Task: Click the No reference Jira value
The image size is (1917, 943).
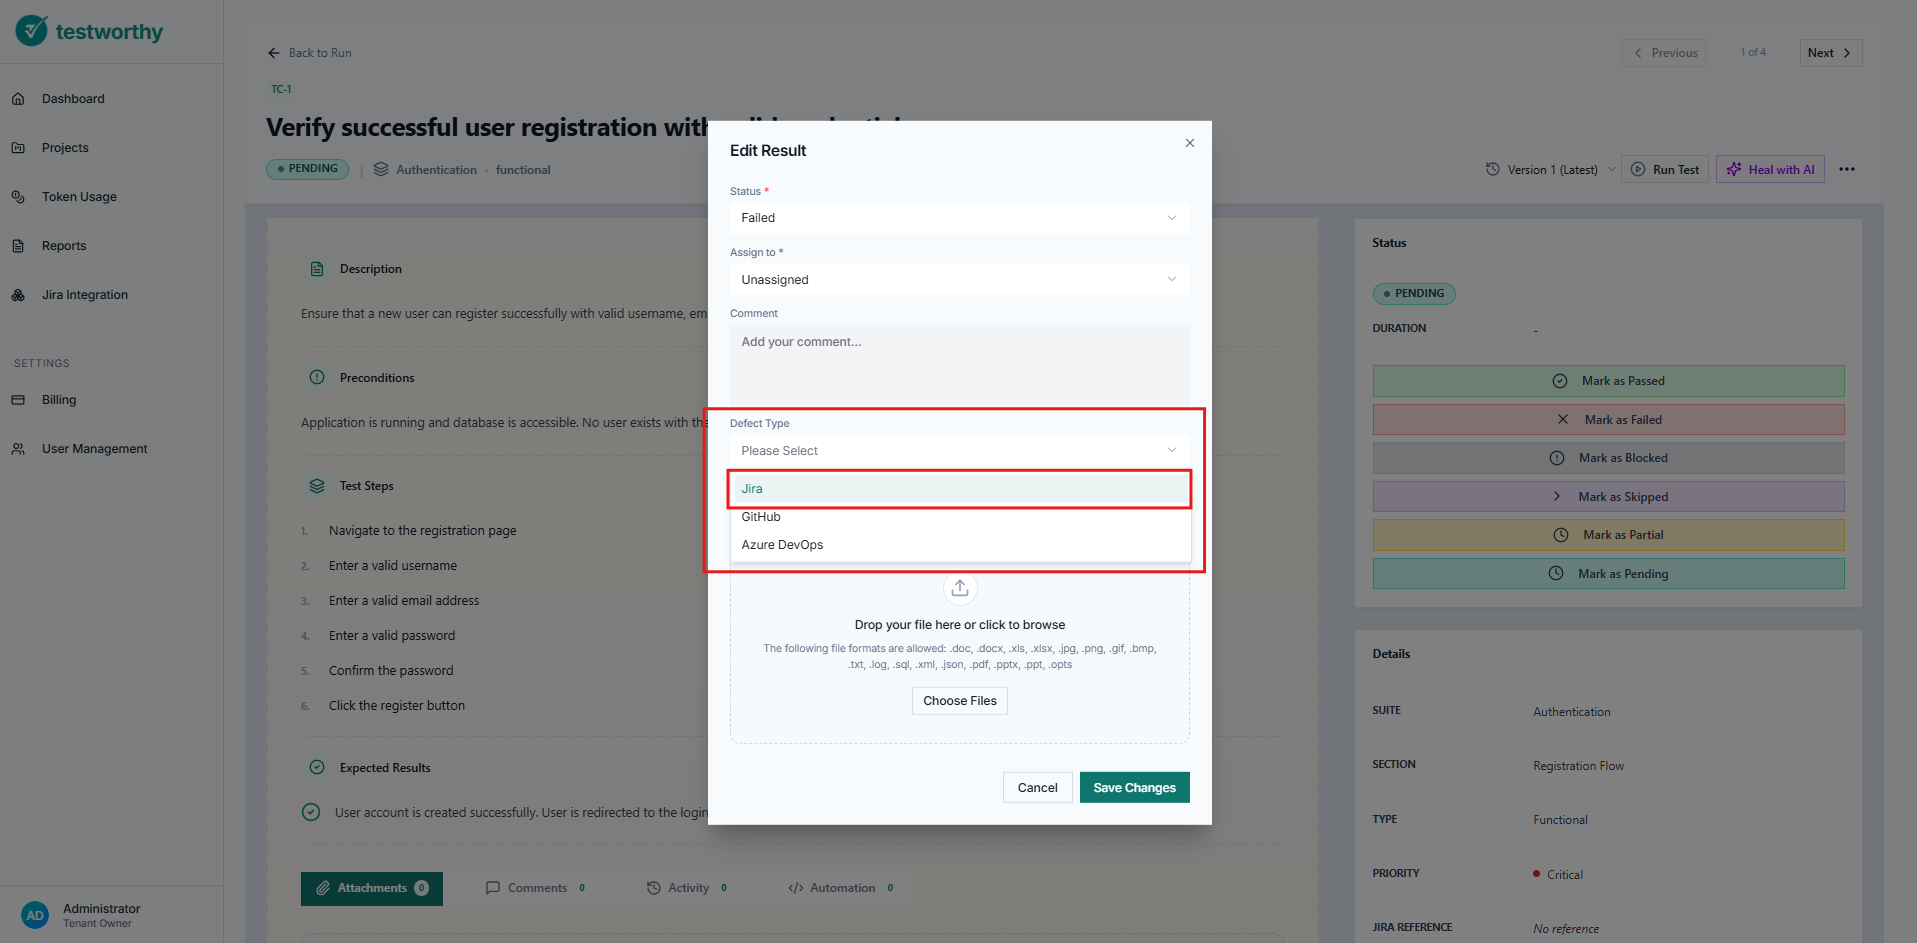Action: [x=1566, y=929]
